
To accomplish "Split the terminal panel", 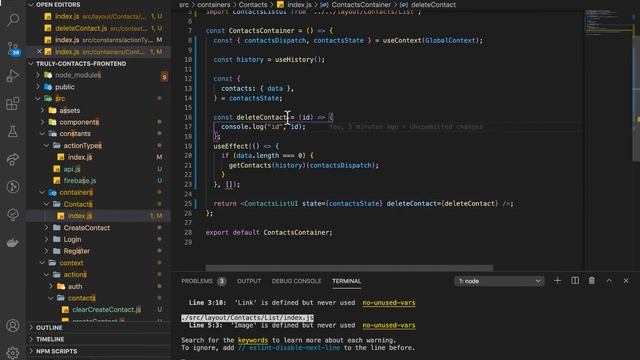I will click(575, 281).
